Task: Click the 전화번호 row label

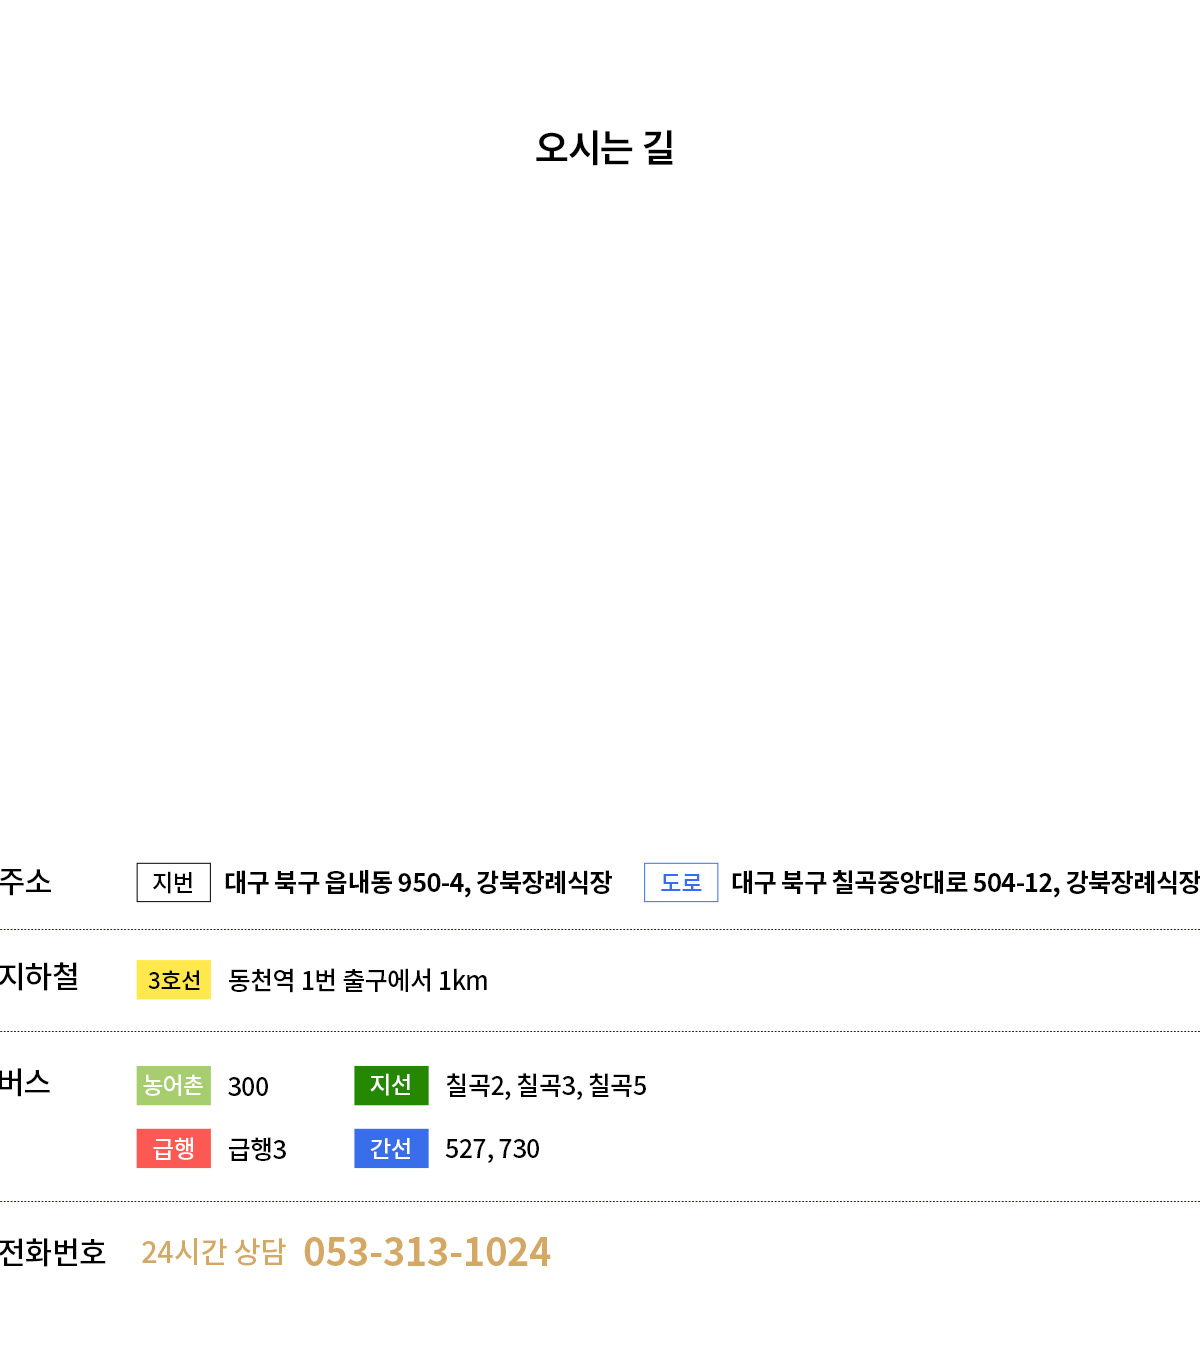Action: pos(52,1252)
